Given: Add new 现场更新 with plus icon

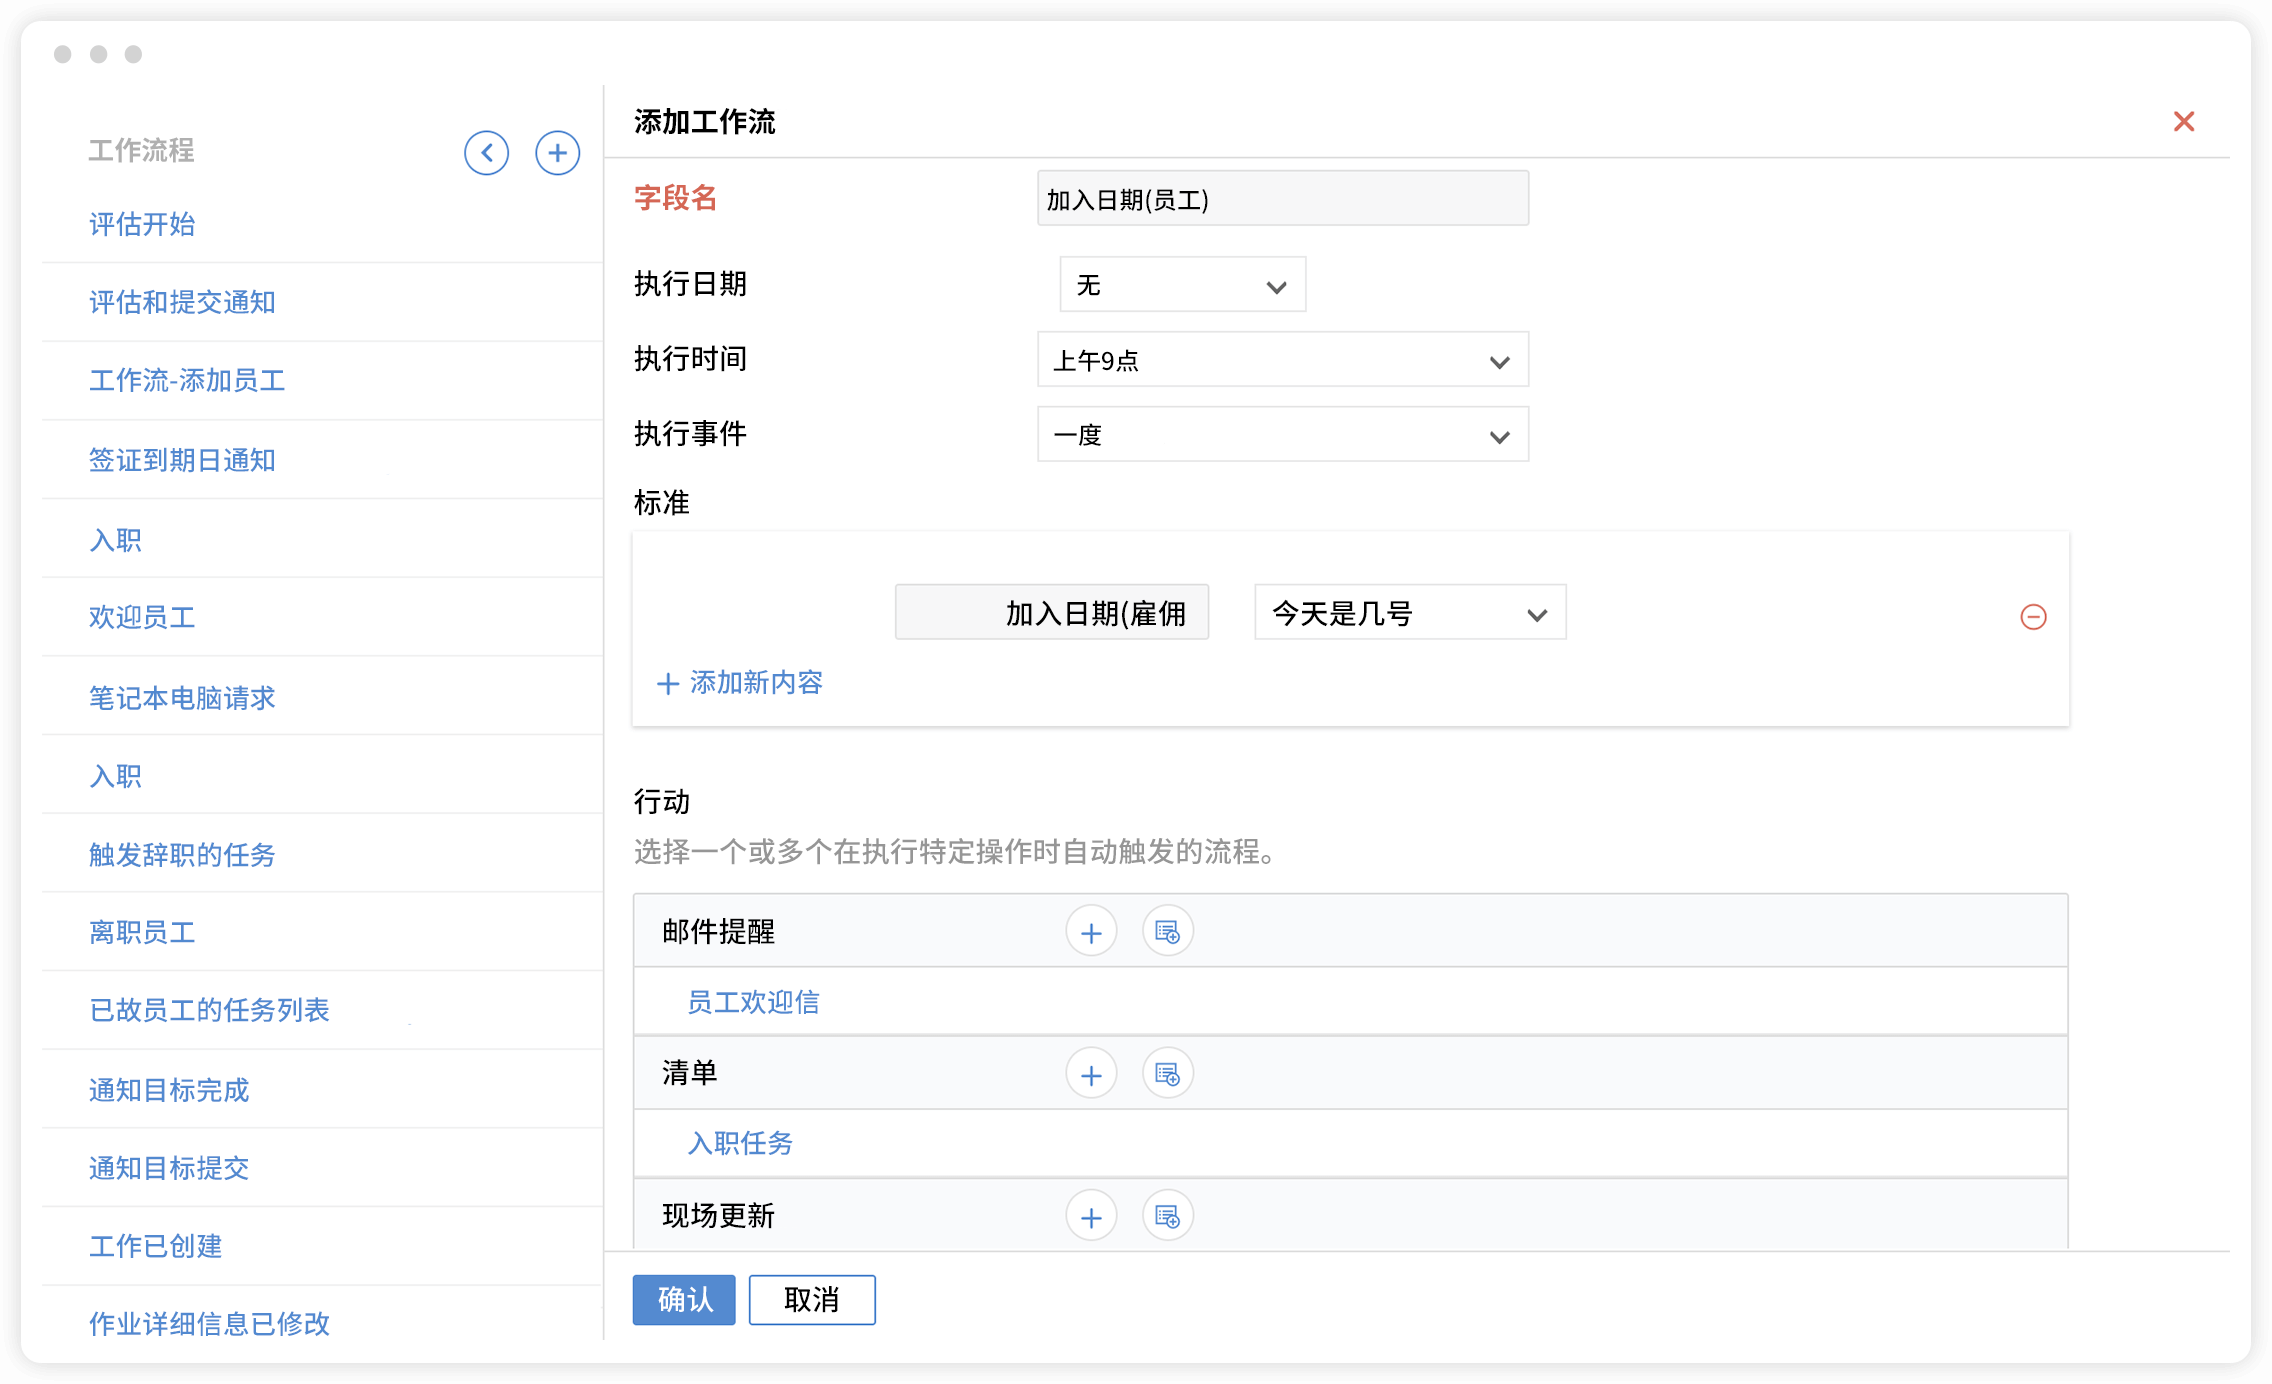Looking at the screenshot, I should [x=1090, y=1216].
